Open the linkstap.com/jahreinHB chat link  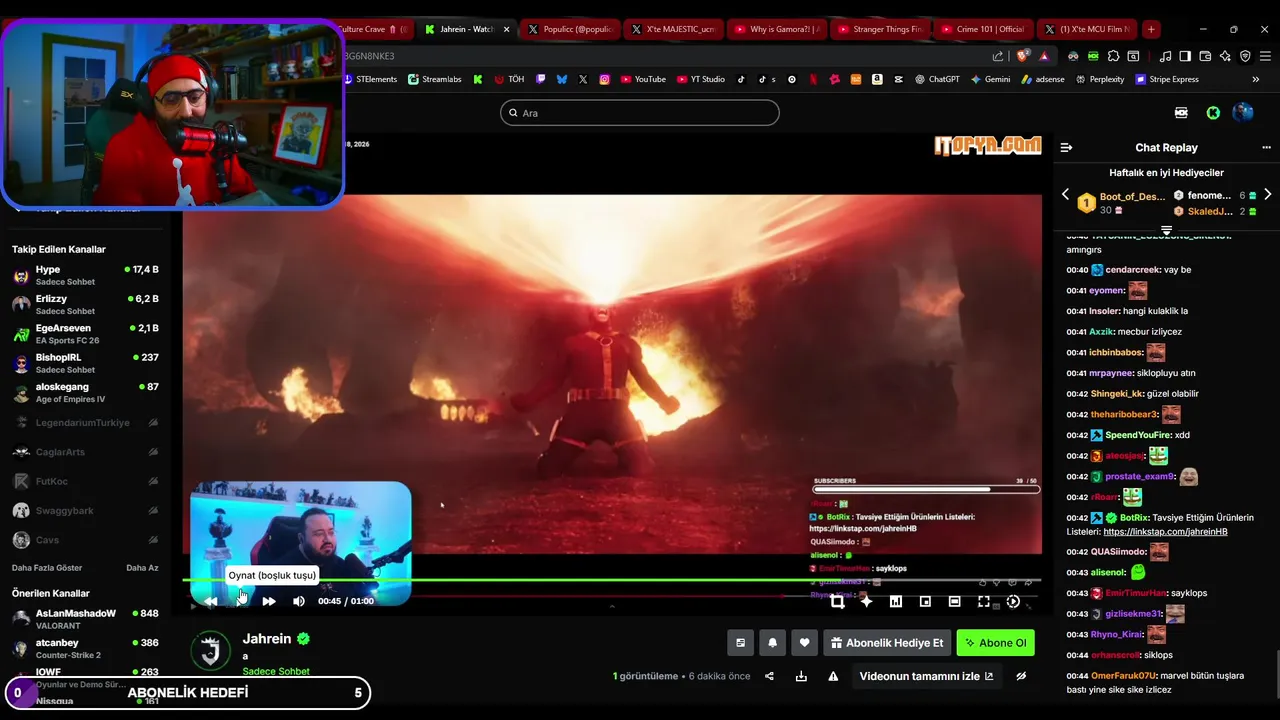tap(1165, 532)
